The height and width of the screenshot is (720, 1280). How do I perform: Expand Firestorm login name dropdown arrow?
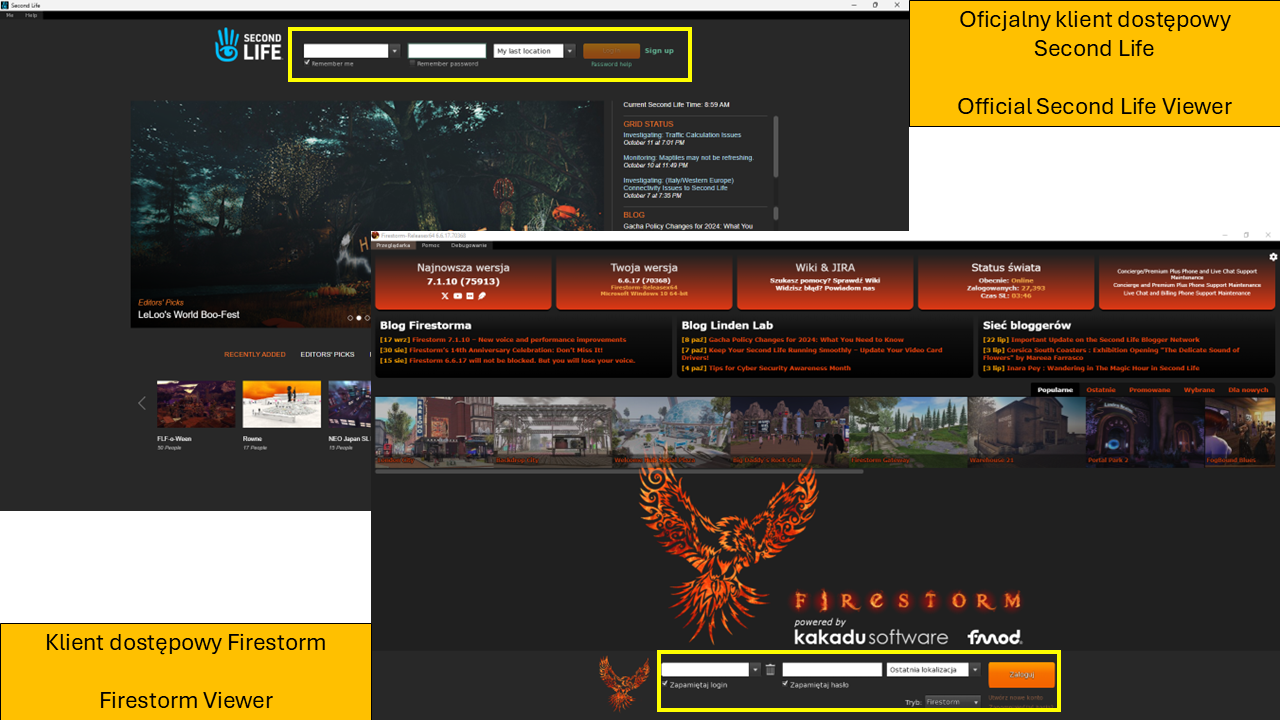click(x=756, y=669)
